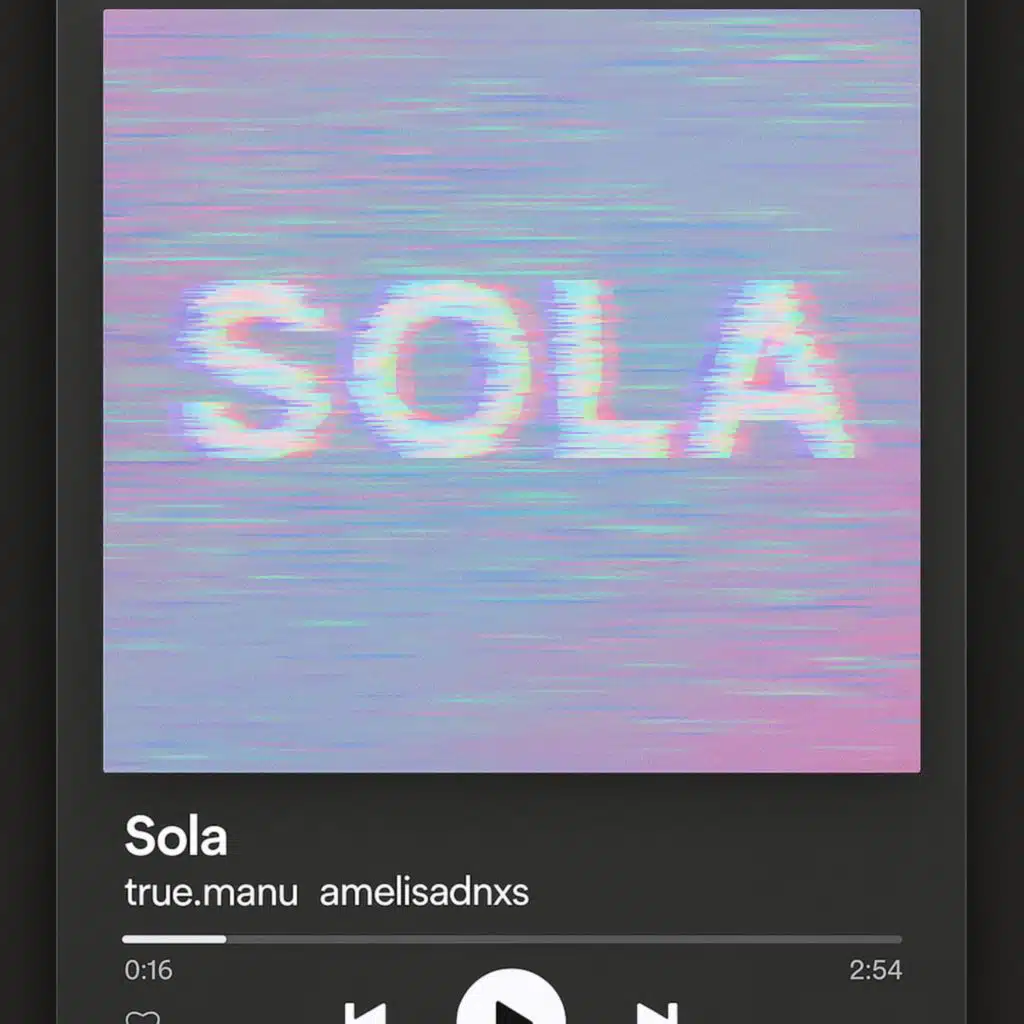This screenshot has height=1024, width=1024.
Task: Click the end of the filled progress segment
Action: (225, 939)
